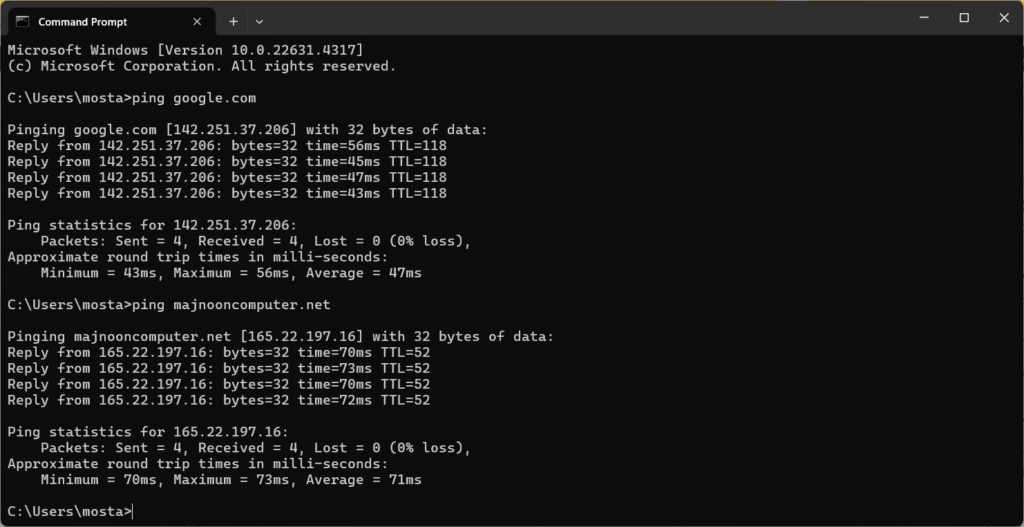Expand the new tab profile dropdown
The height and width of the screenshot is (527, 1024).
pyautogui.click(x=259, y=21)
